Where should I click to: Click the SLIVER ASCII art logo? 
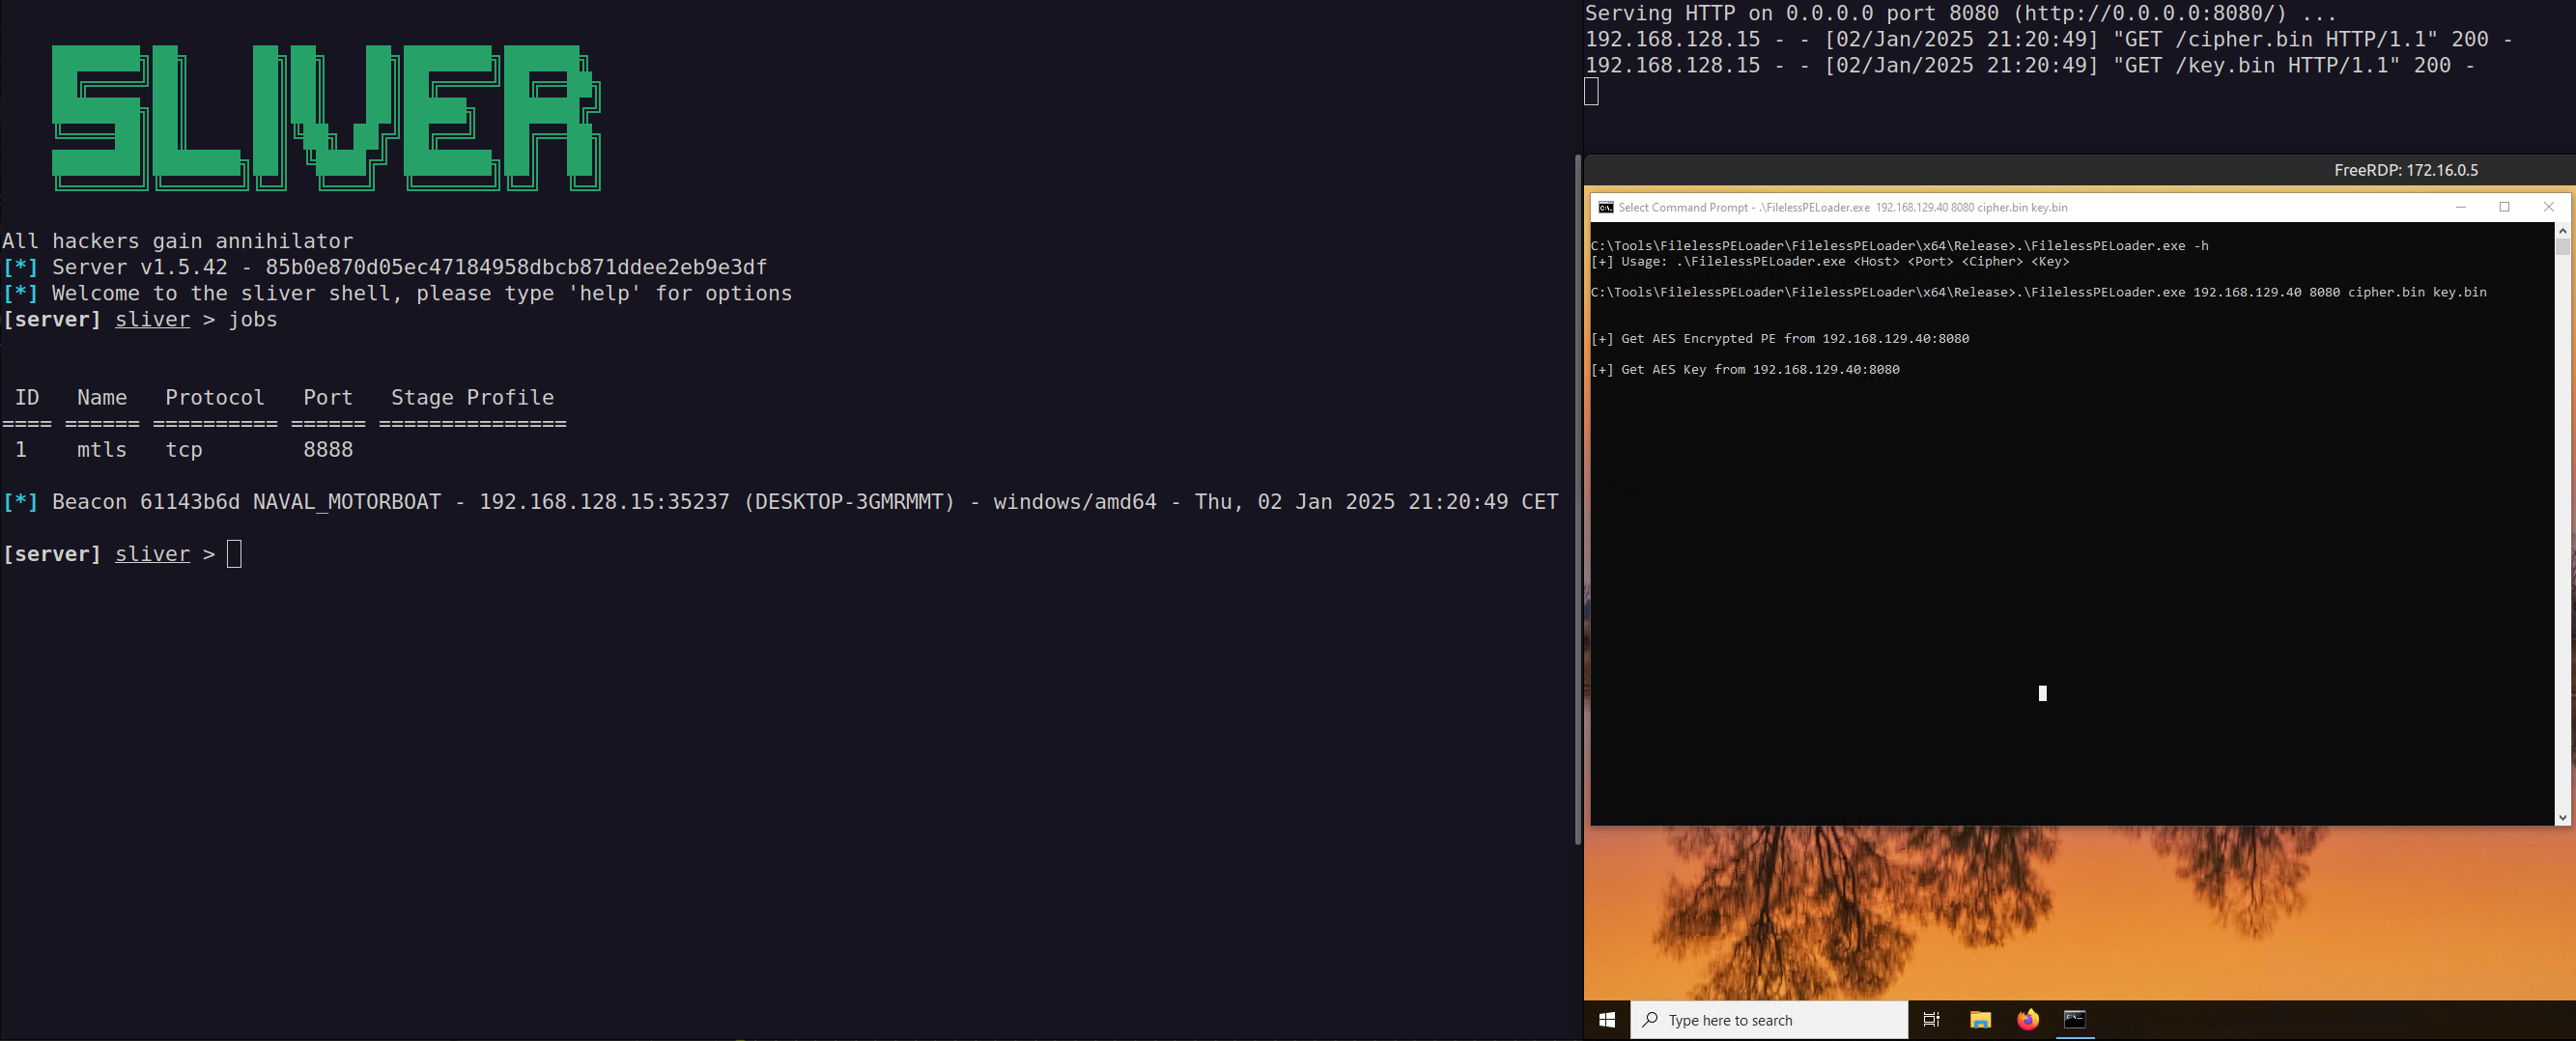[326, 118]
